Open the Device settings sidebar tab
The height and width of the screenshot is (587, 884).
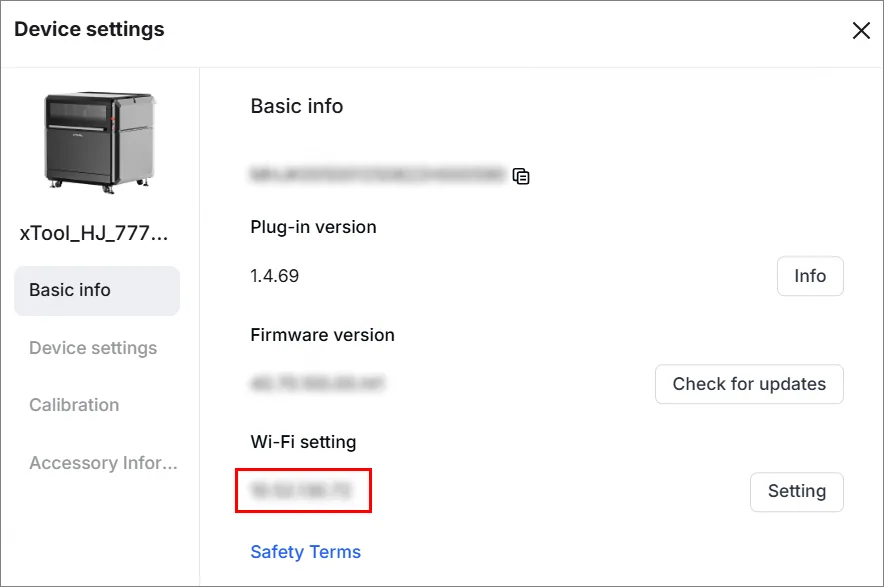pos(93,348)
